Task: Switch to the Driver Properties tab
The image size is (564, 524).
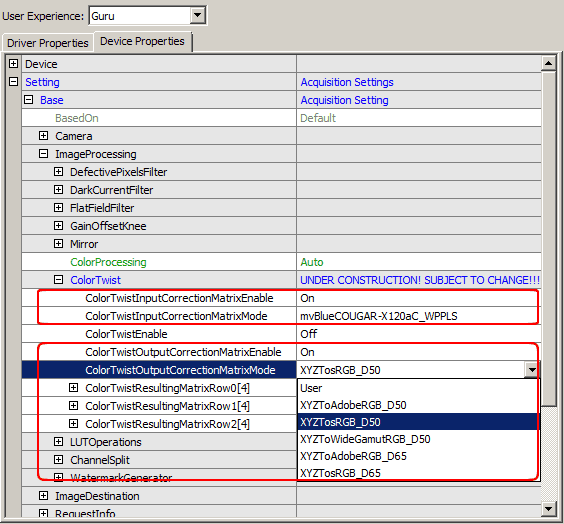Action: click(47, 43)
